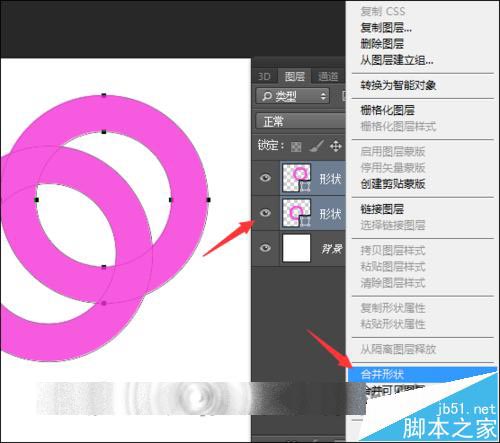Select 链接图层 menu entry

click(x=382, y=209)
